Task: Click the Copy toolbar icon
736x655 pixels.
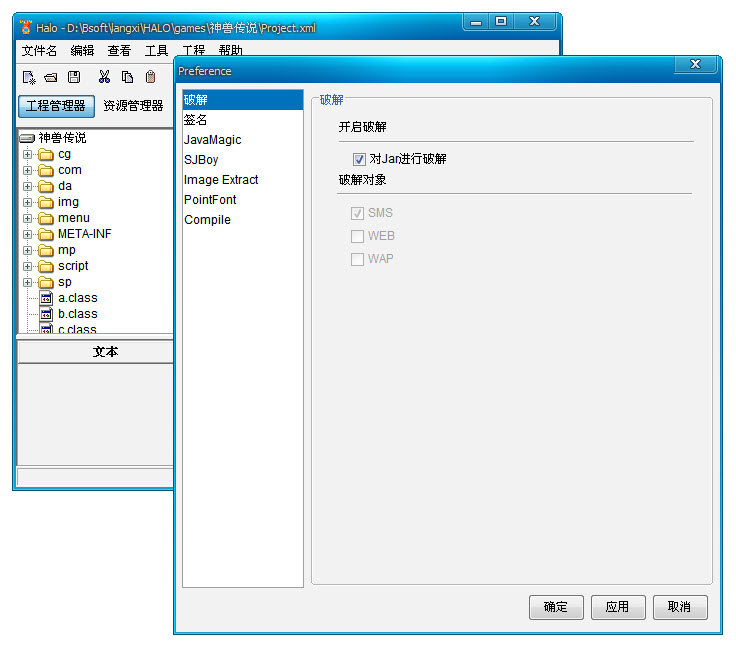Action: 127,77
